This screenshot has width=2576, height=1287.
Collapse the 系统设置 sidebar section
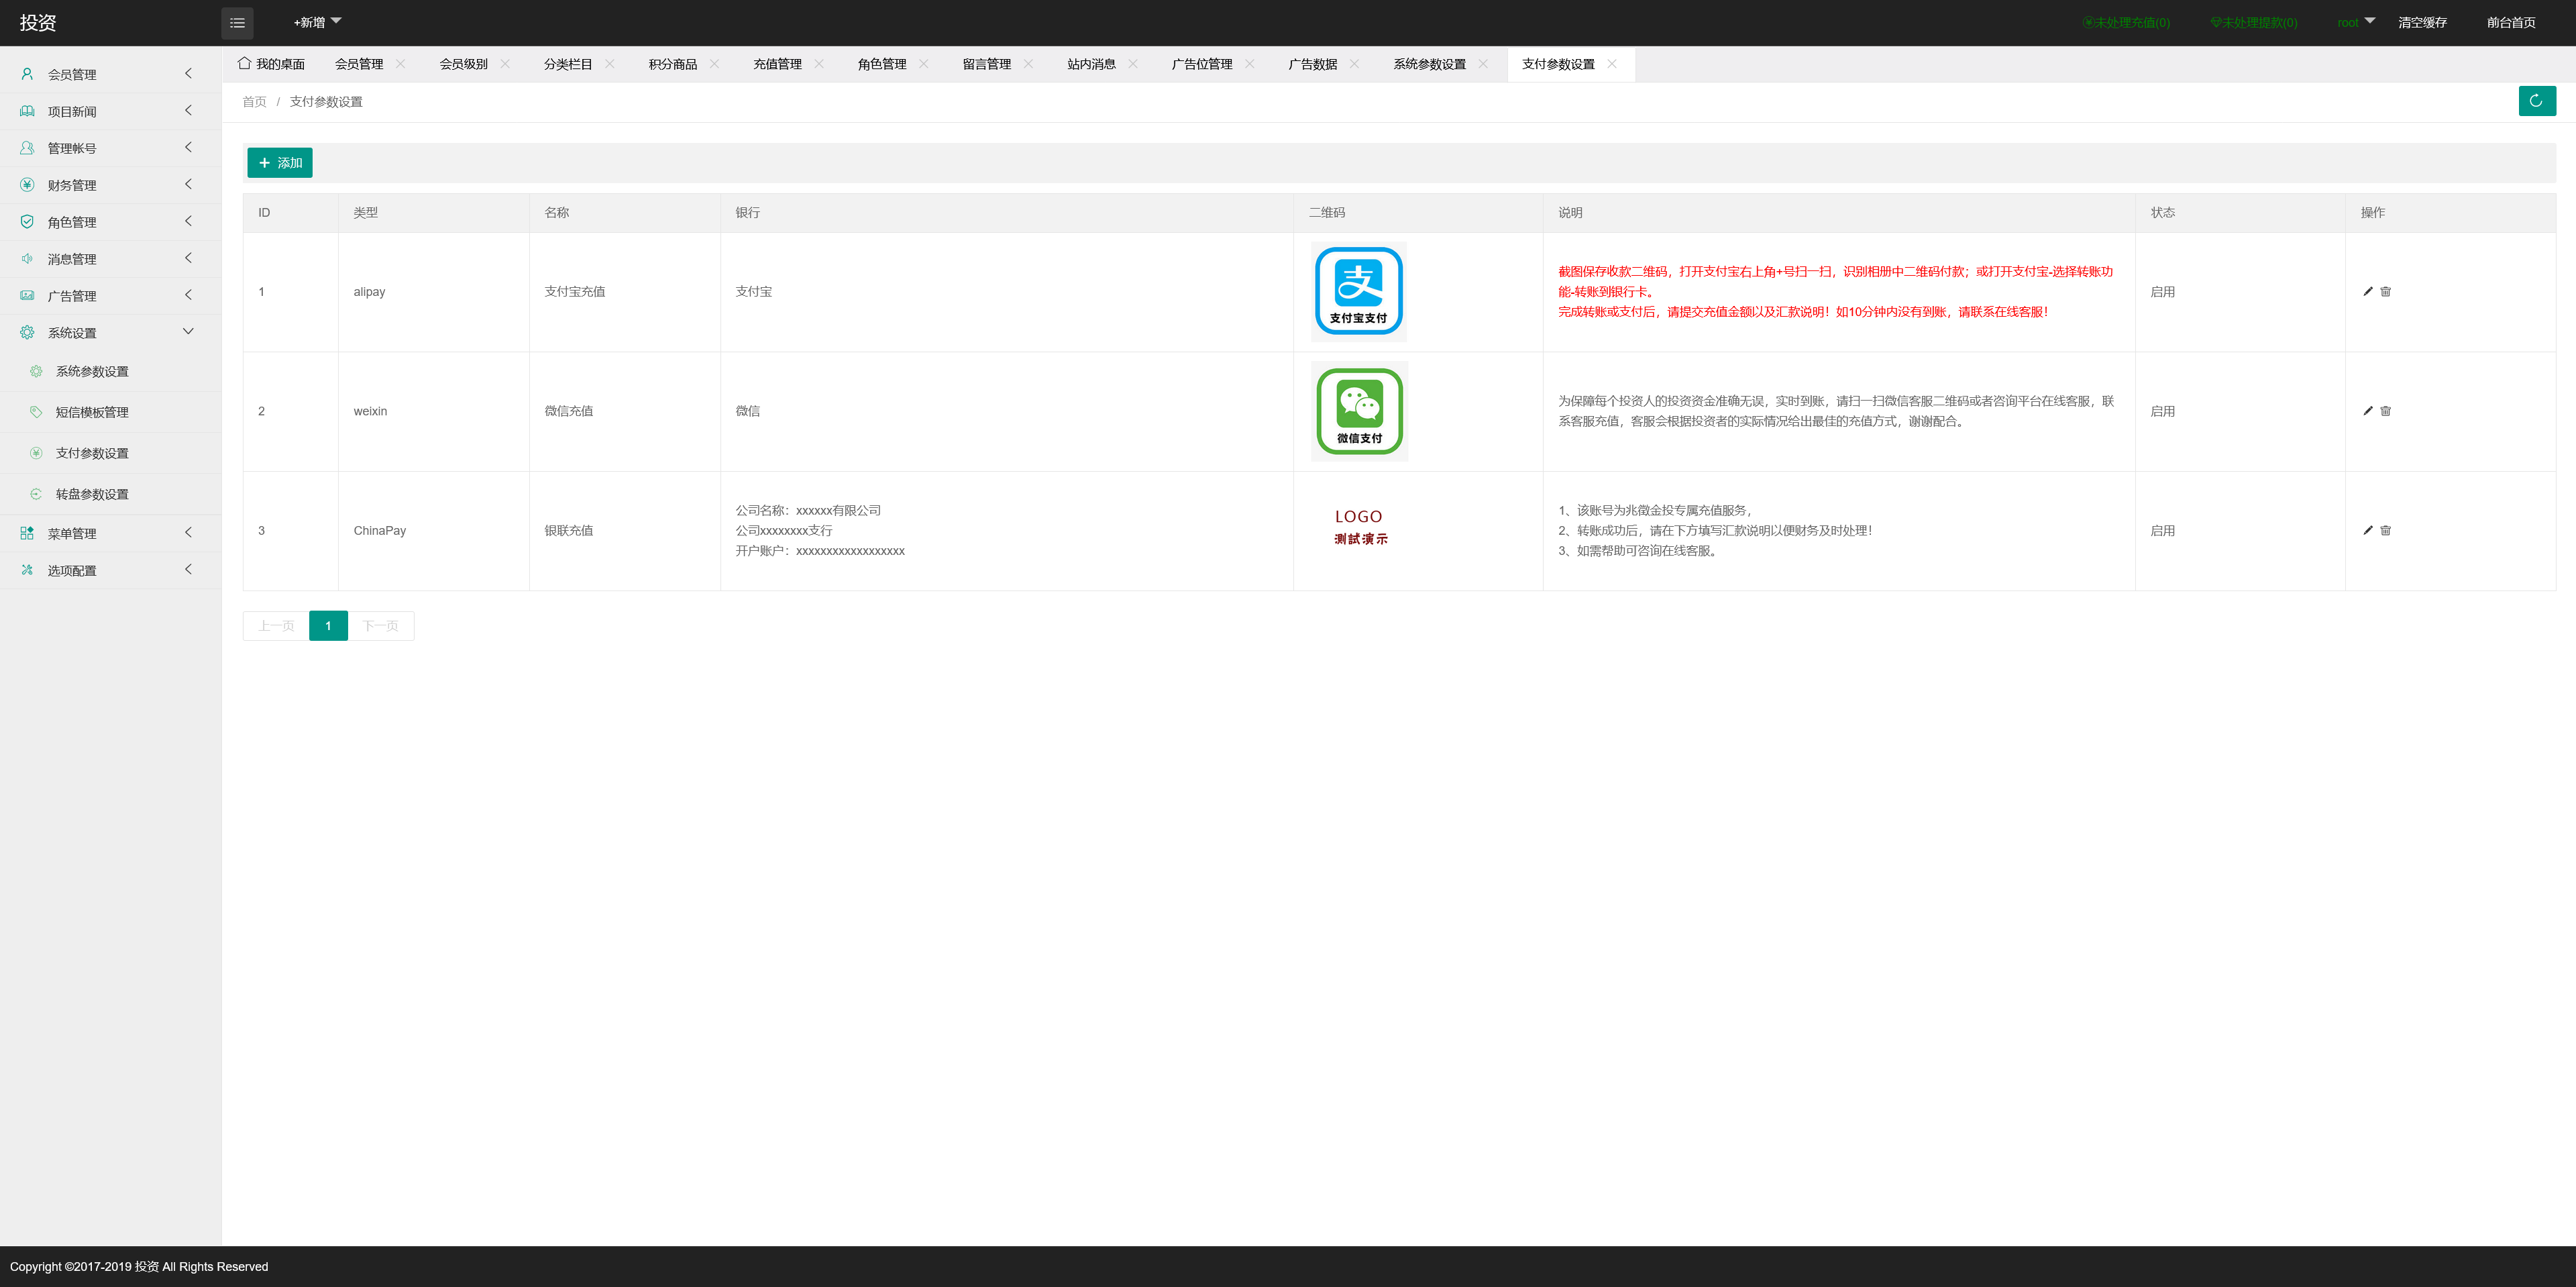click(x=110, y=333)
